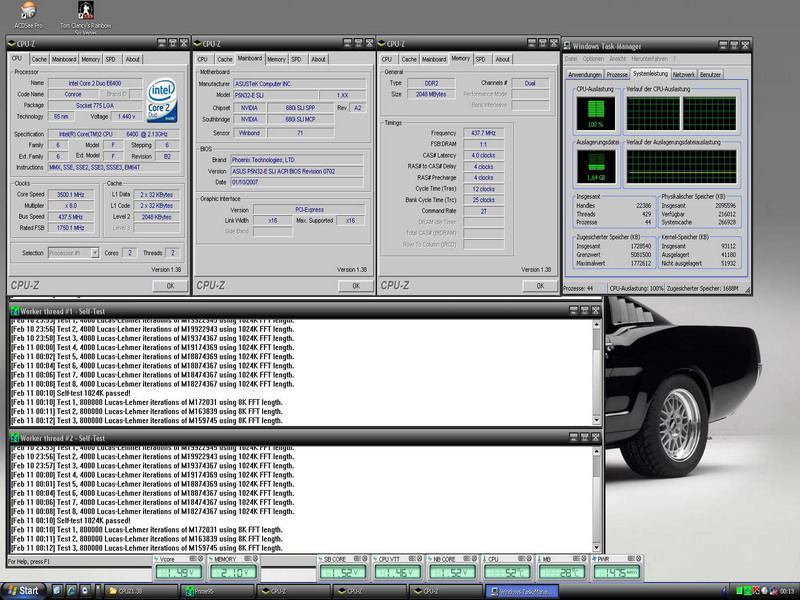Click the first quick launch icon beside Start
The height and width of the screenshot is (600, 800).
pyautogui.click(x=57, y=590)
